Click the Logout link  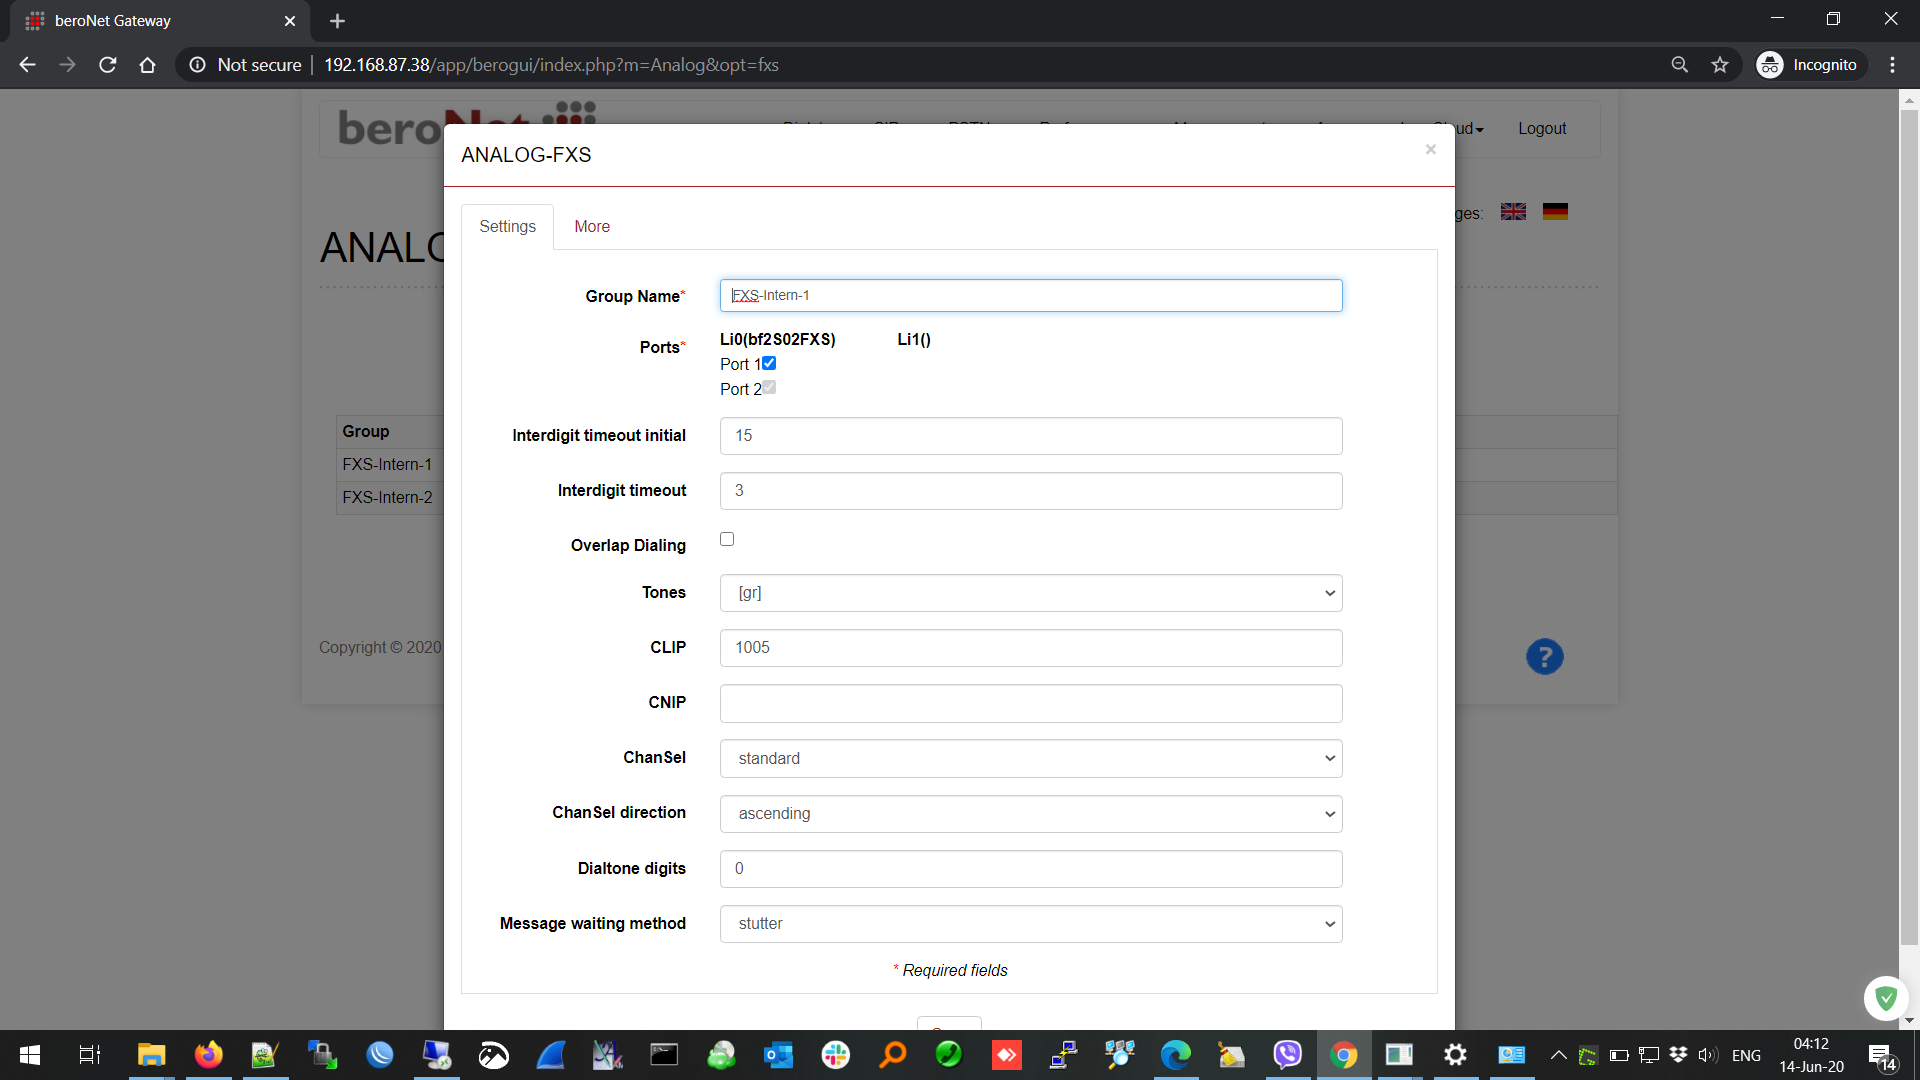(x=1541, y=129)
